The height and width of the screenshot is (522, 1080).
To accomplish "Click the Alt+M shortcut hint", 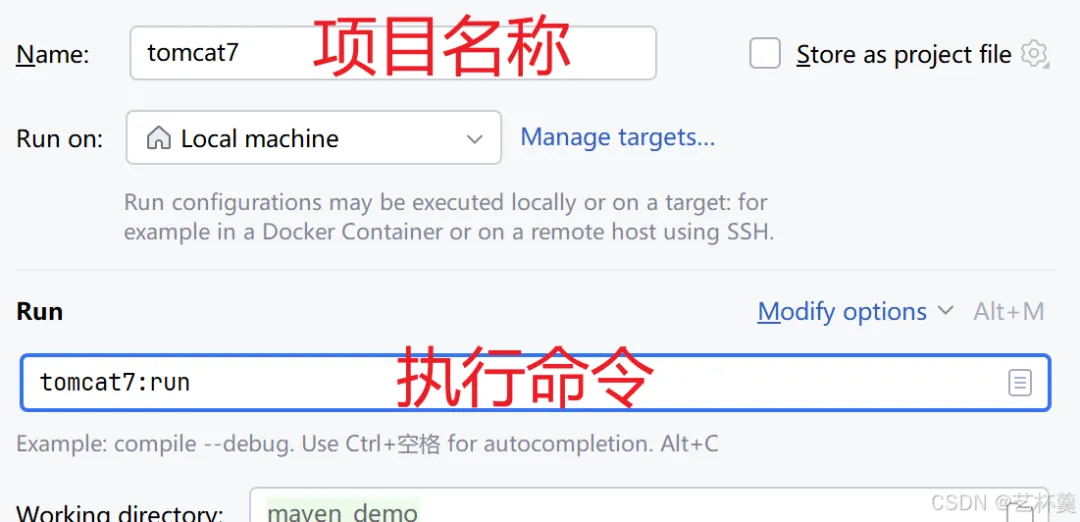I will click(1009, 311).
